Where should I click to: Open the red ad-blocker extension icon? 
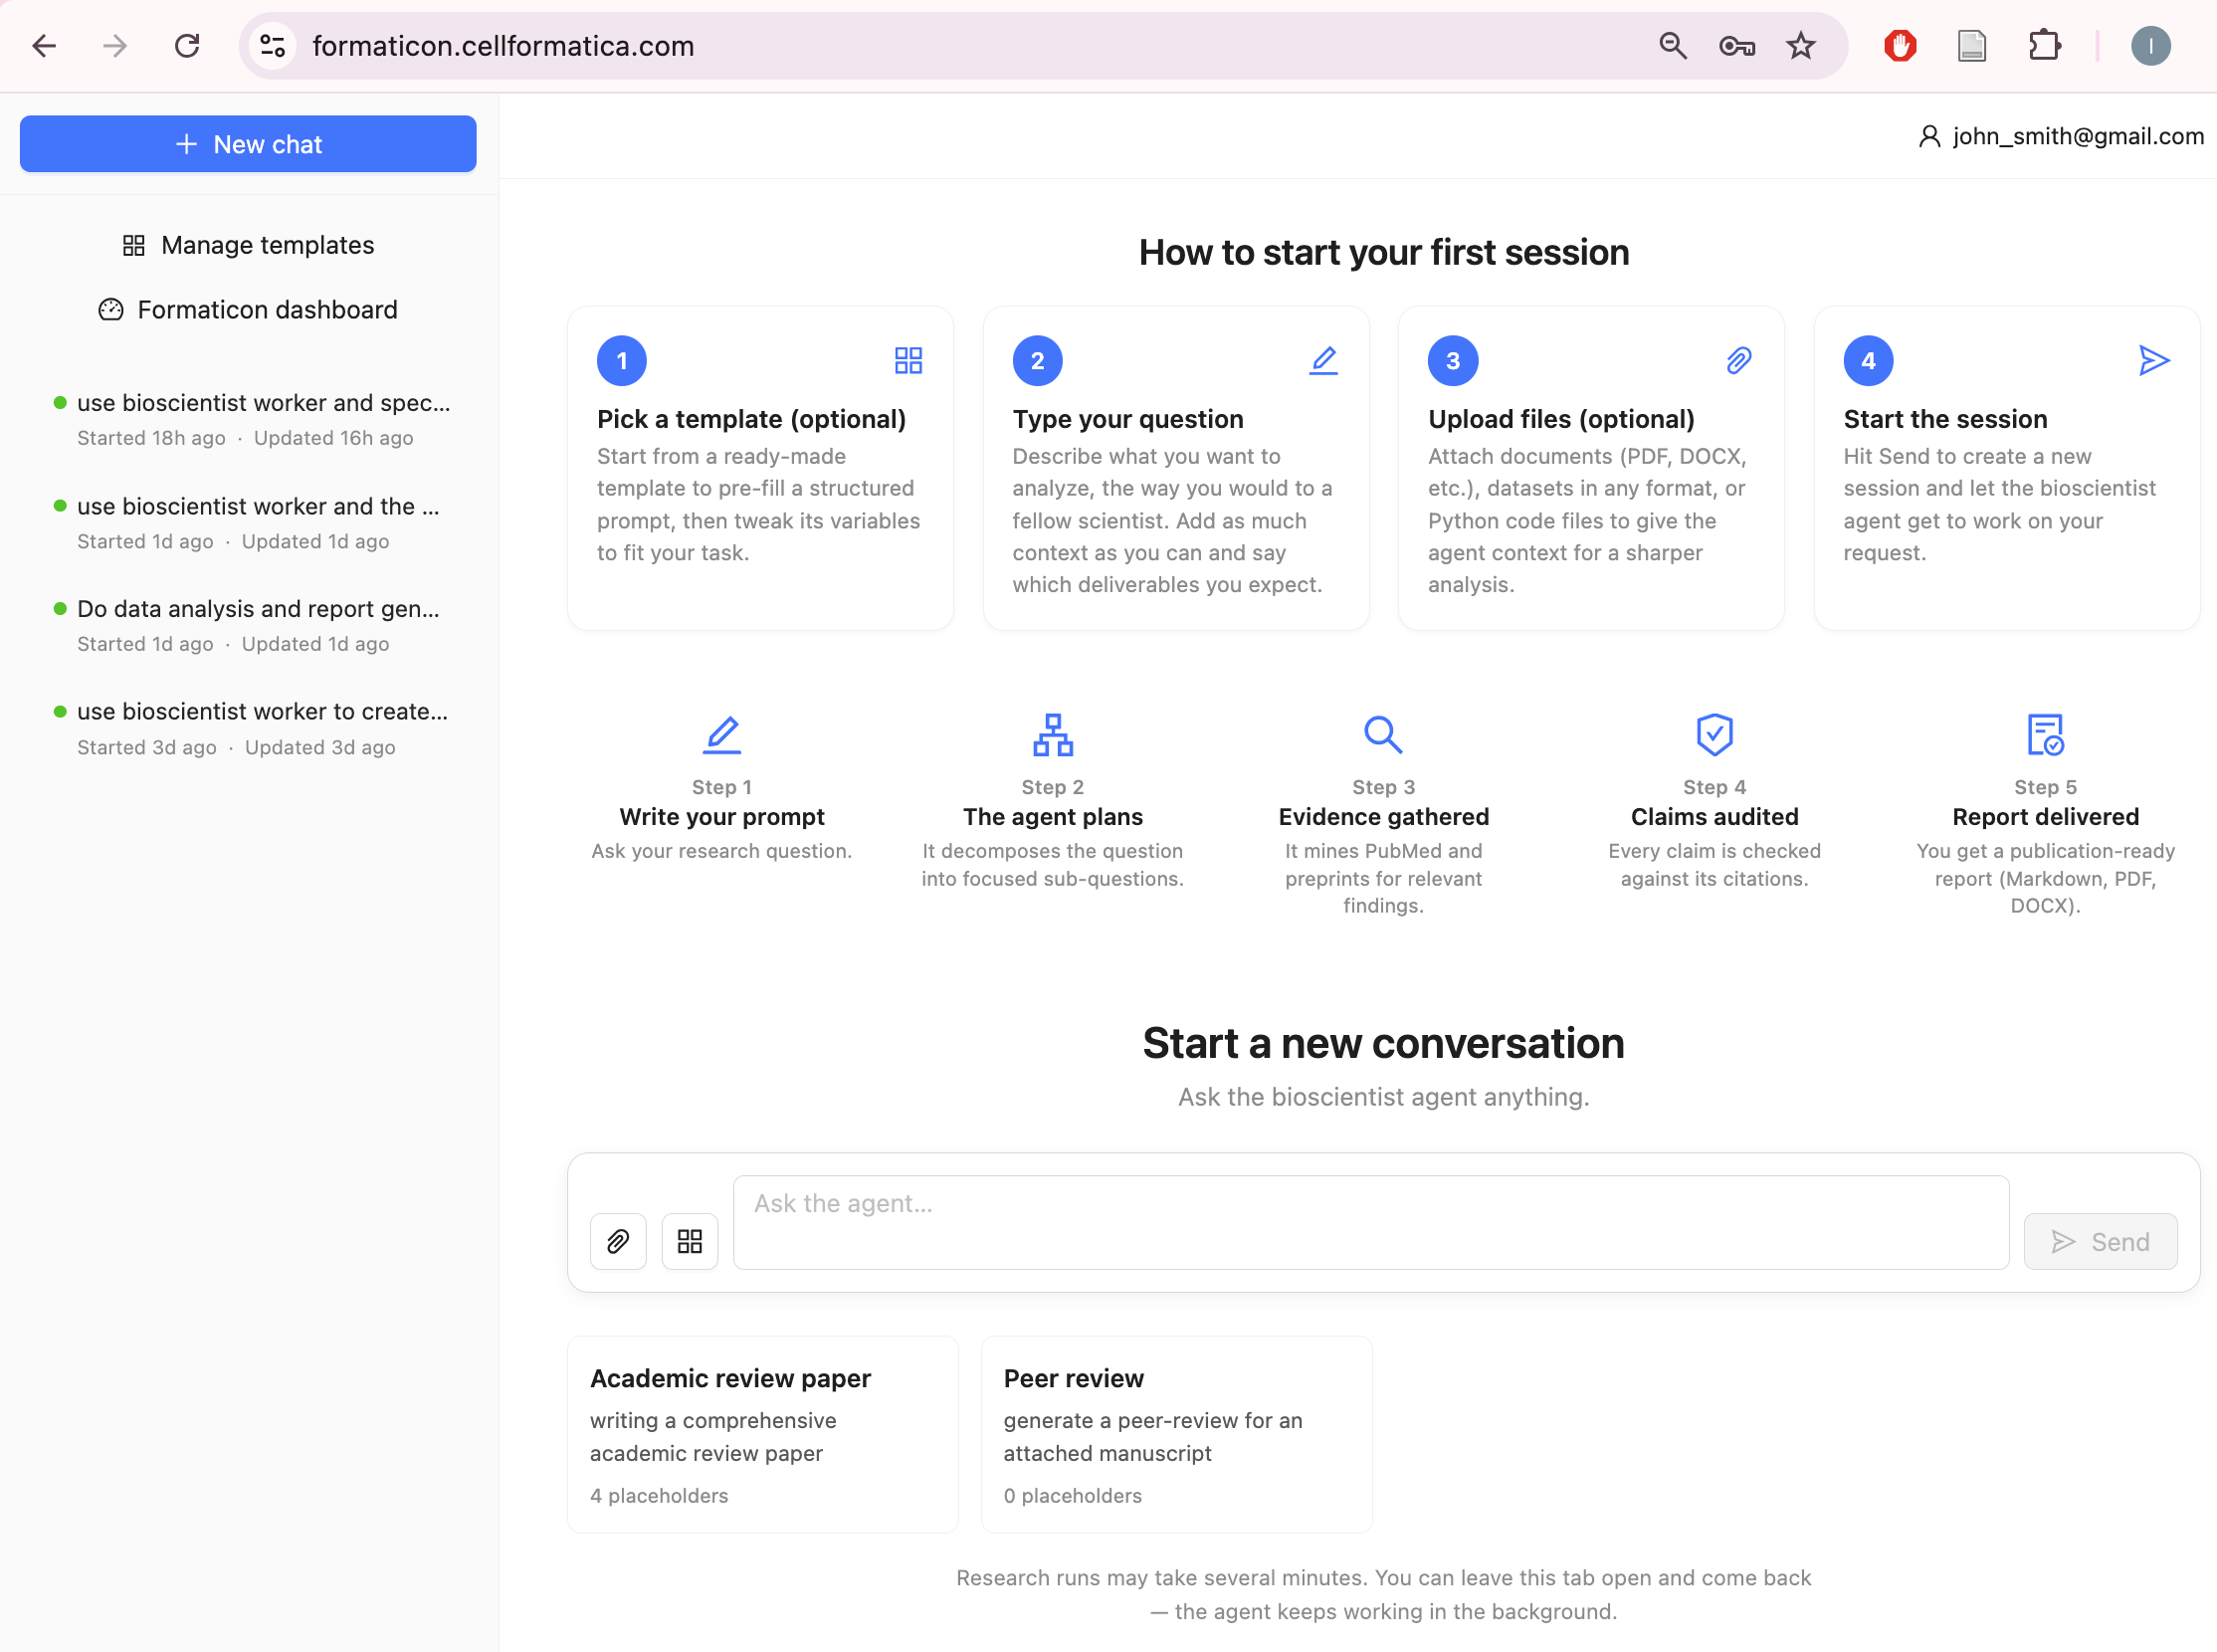(x=1900, y=46)
